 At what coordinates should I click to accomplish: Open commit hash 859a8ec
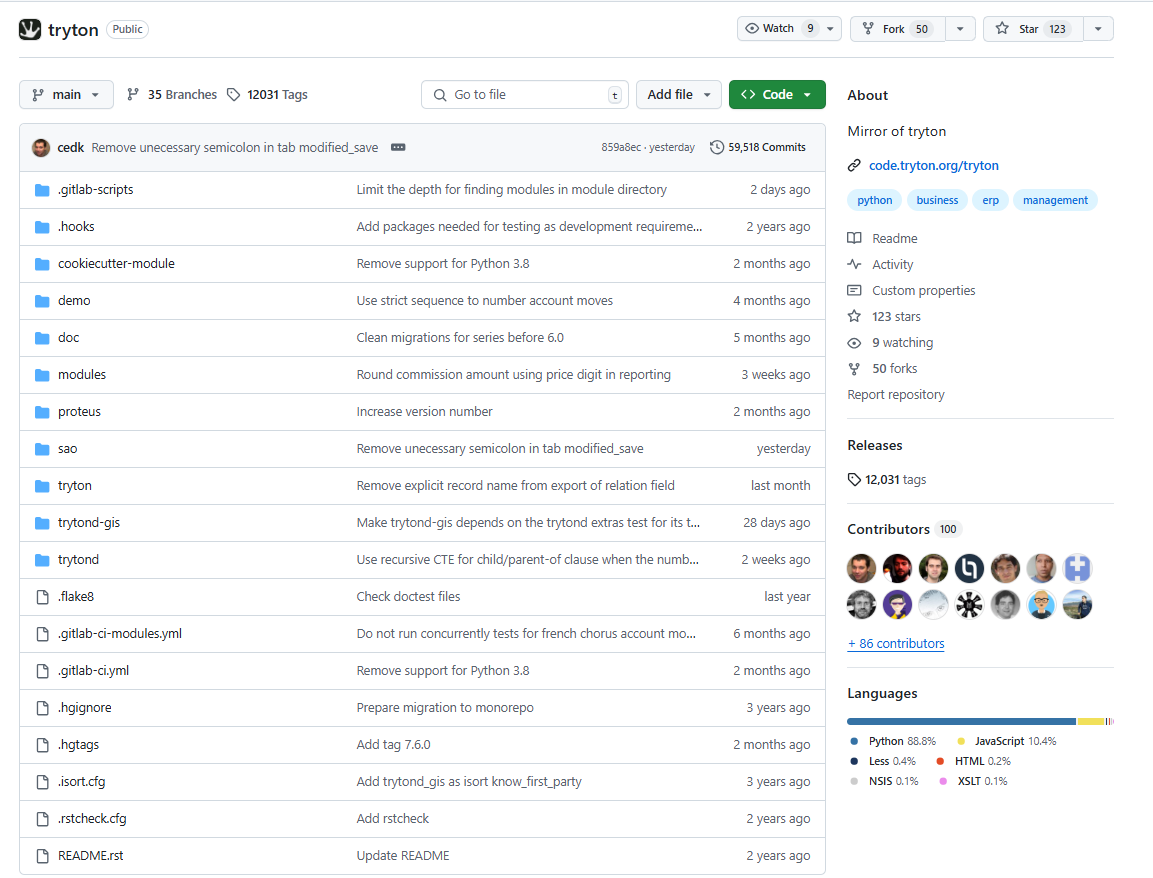[621, 147]
